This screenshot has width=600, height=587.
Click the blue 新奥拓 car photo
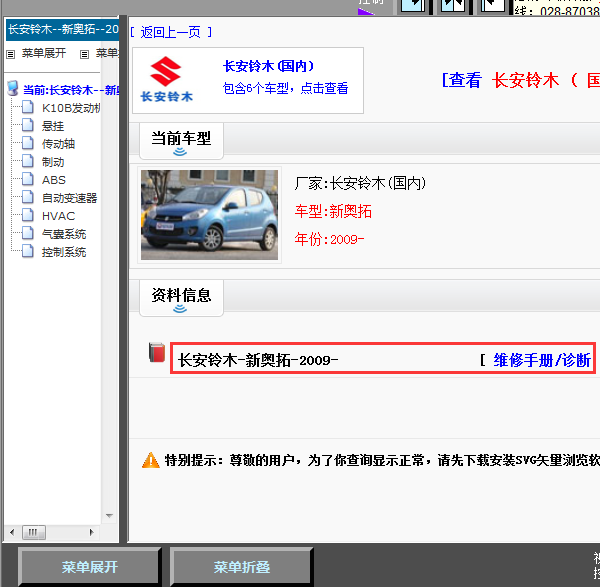pyautogui.click(x=209, y=215)
